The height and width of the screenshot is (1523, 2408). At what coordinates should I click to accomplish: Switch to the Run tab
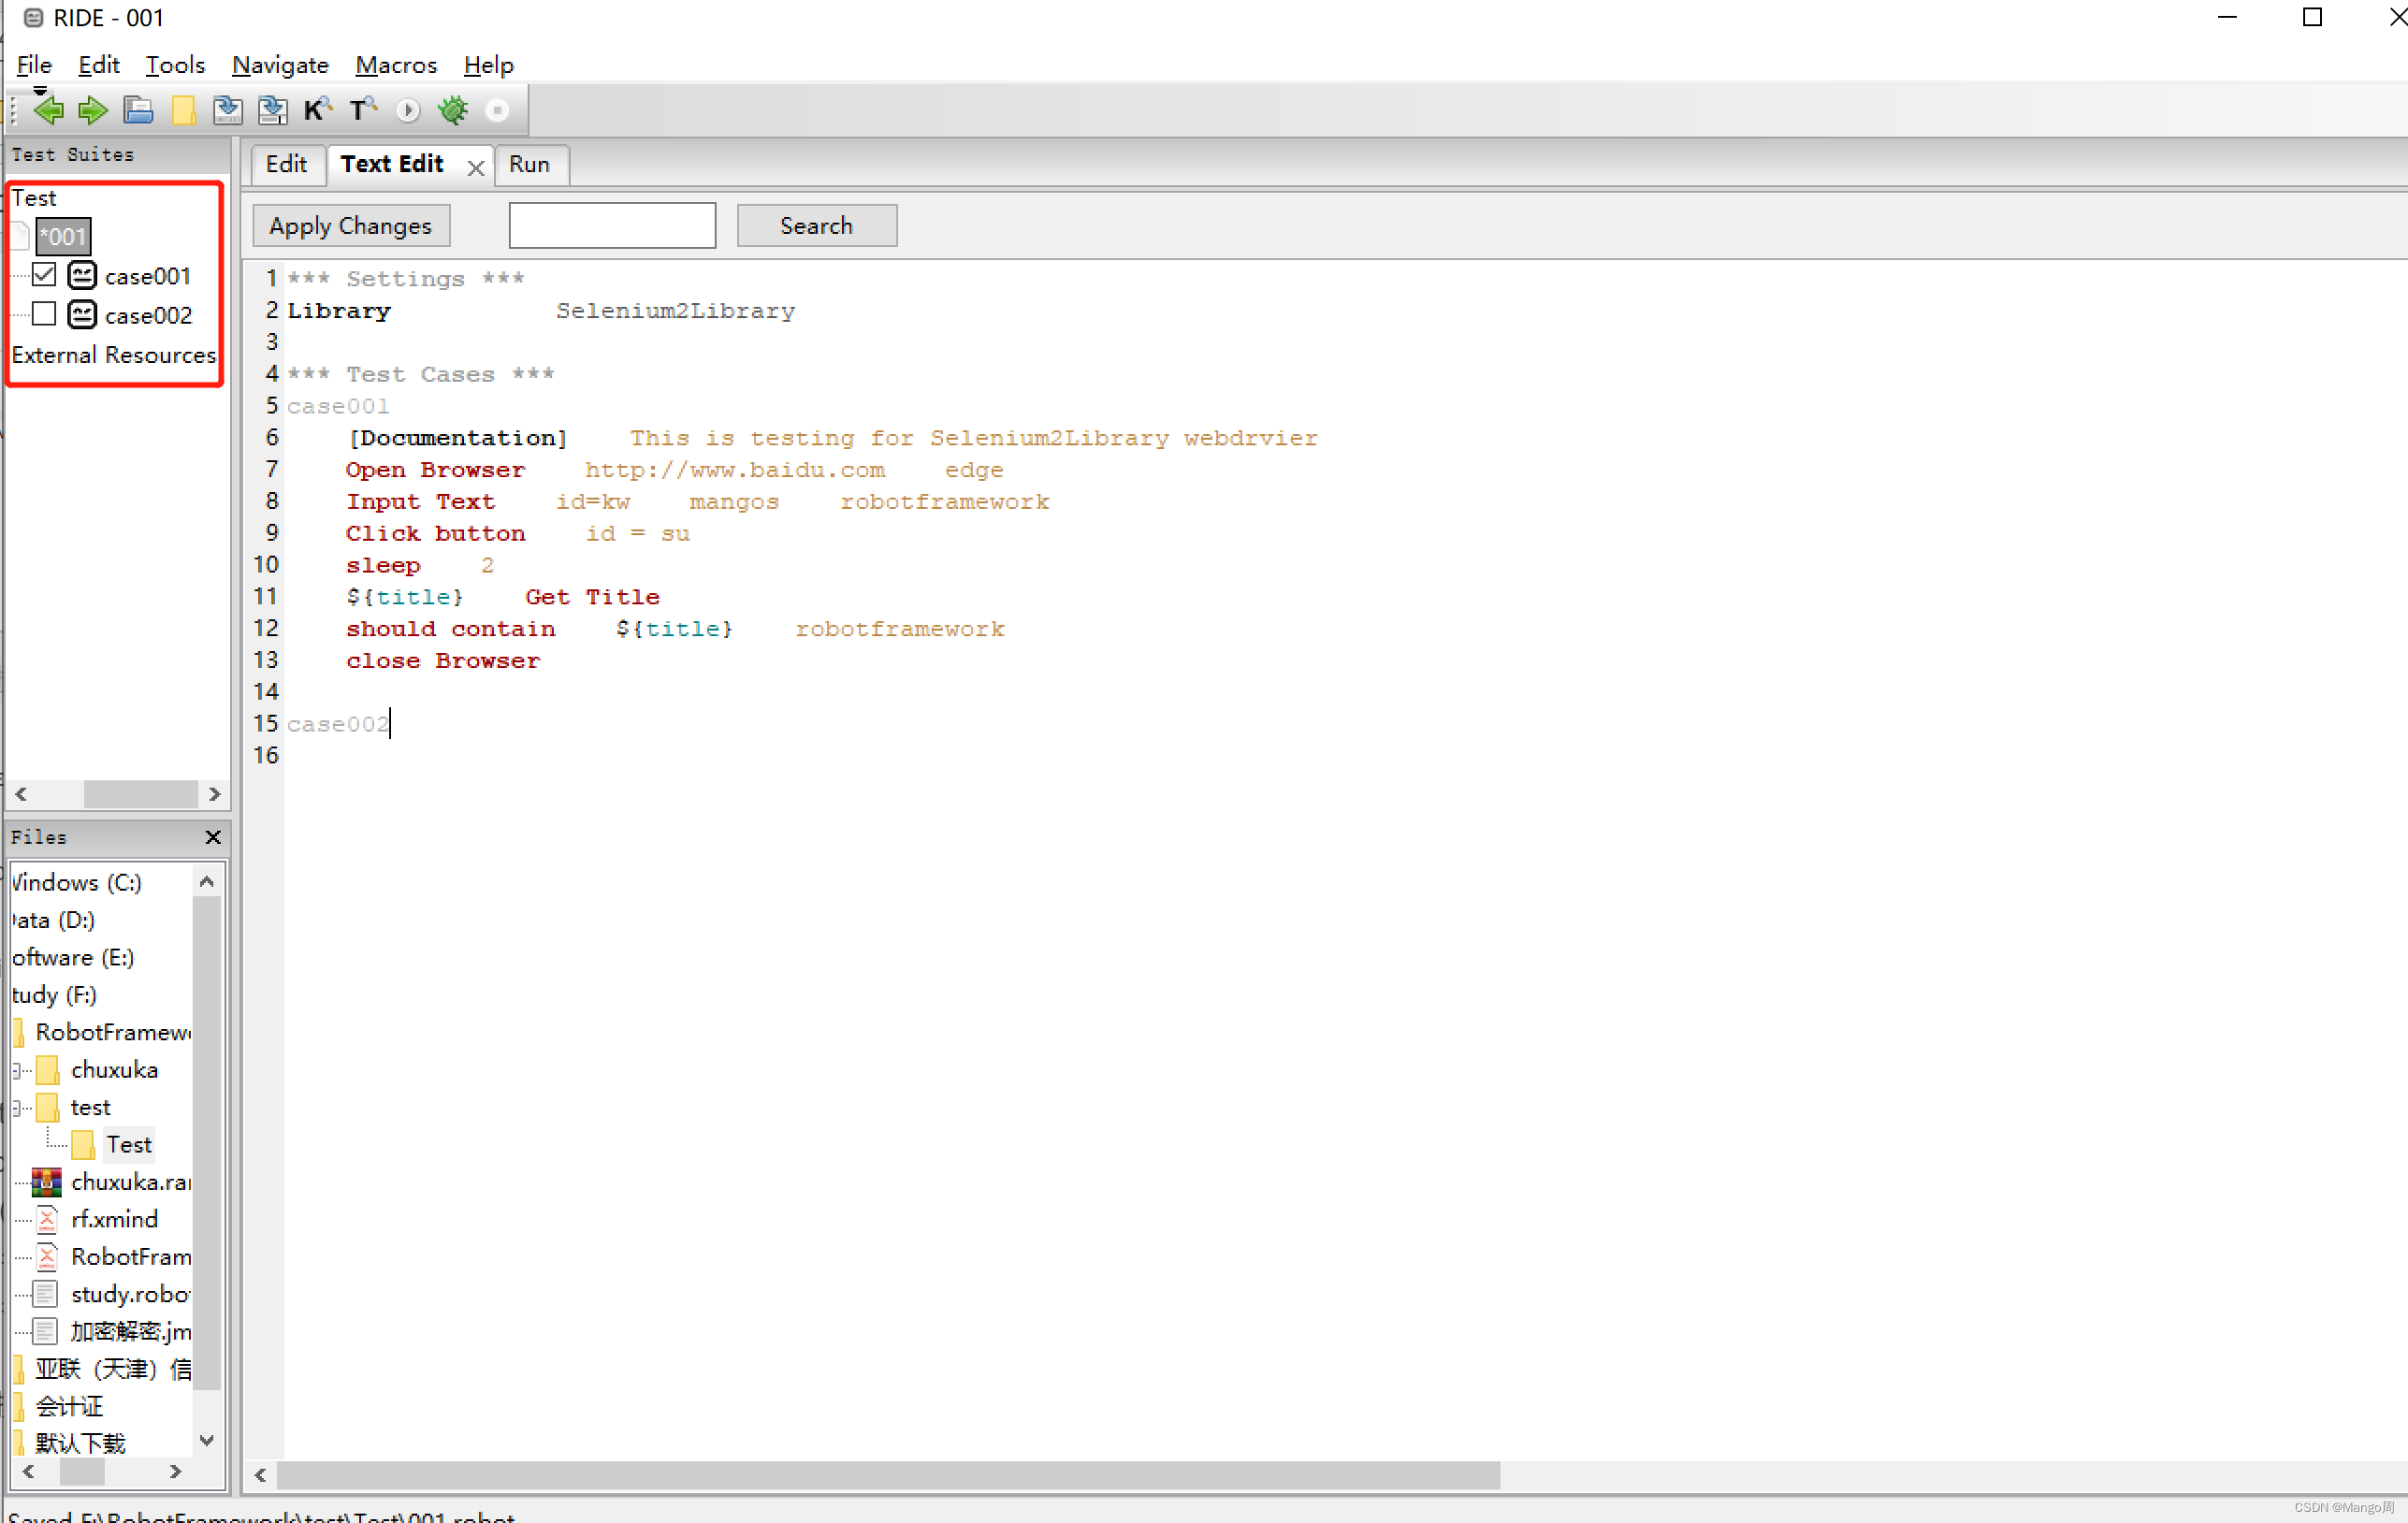coord(529,164)
